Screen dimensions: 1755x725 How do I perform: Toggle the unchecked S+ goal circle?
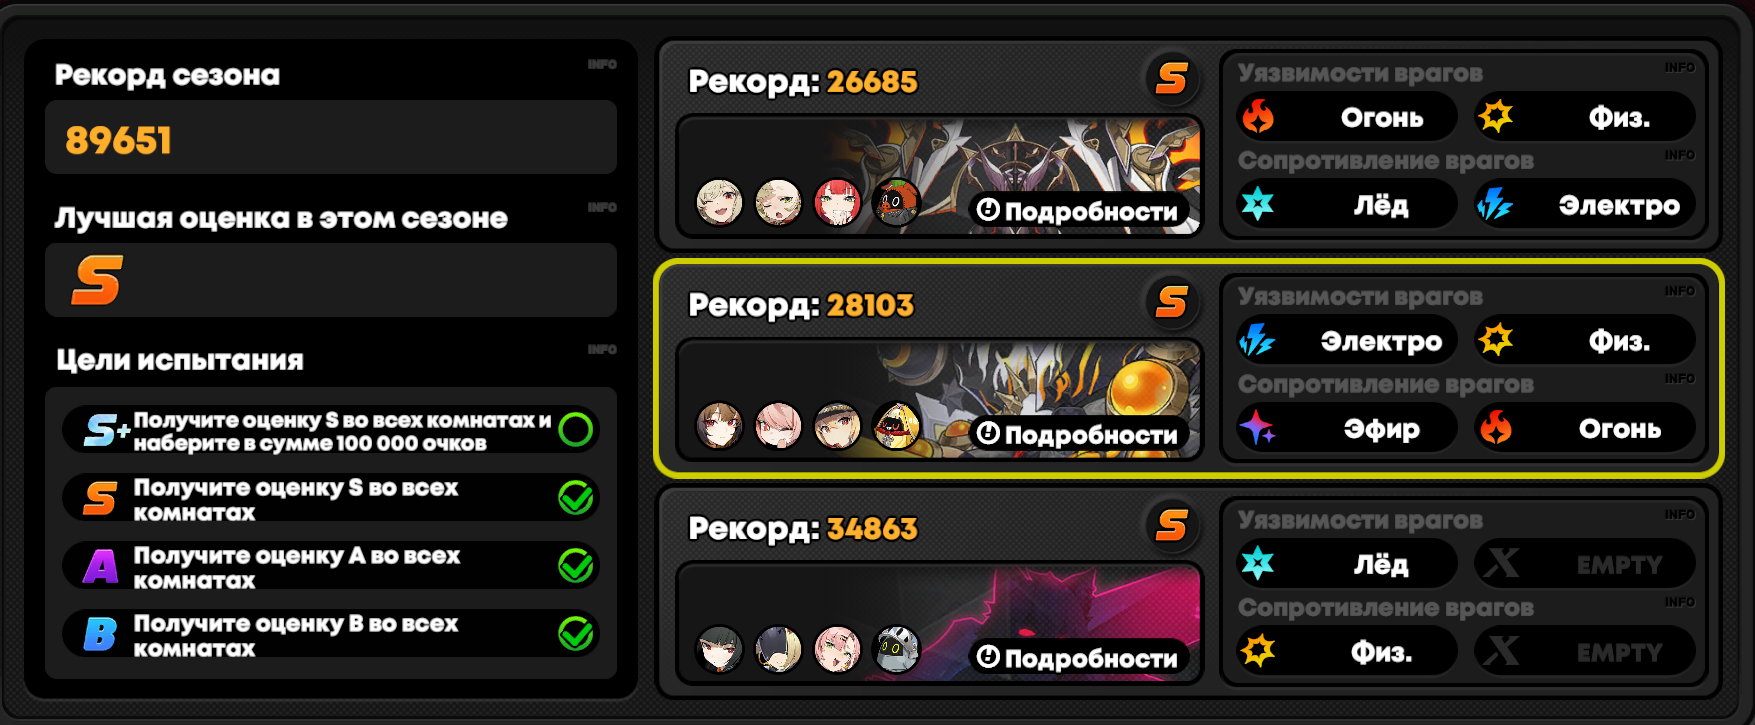pos(576,430)
